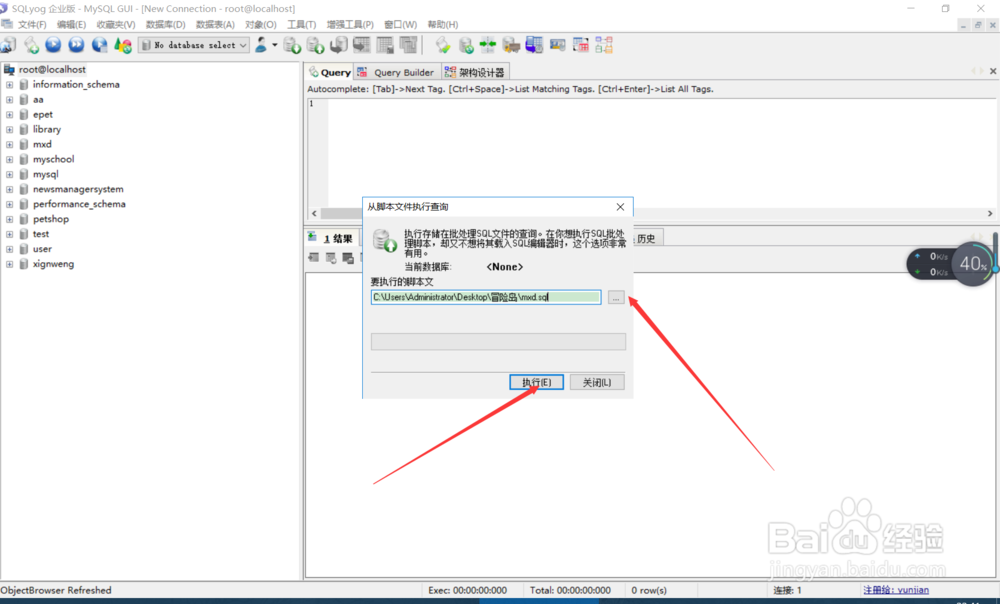The height and width of the screenshot is (604, 1000).
Task: Click the Execute Query play icon
Action: pyautogui.click(x=52, y=44)
